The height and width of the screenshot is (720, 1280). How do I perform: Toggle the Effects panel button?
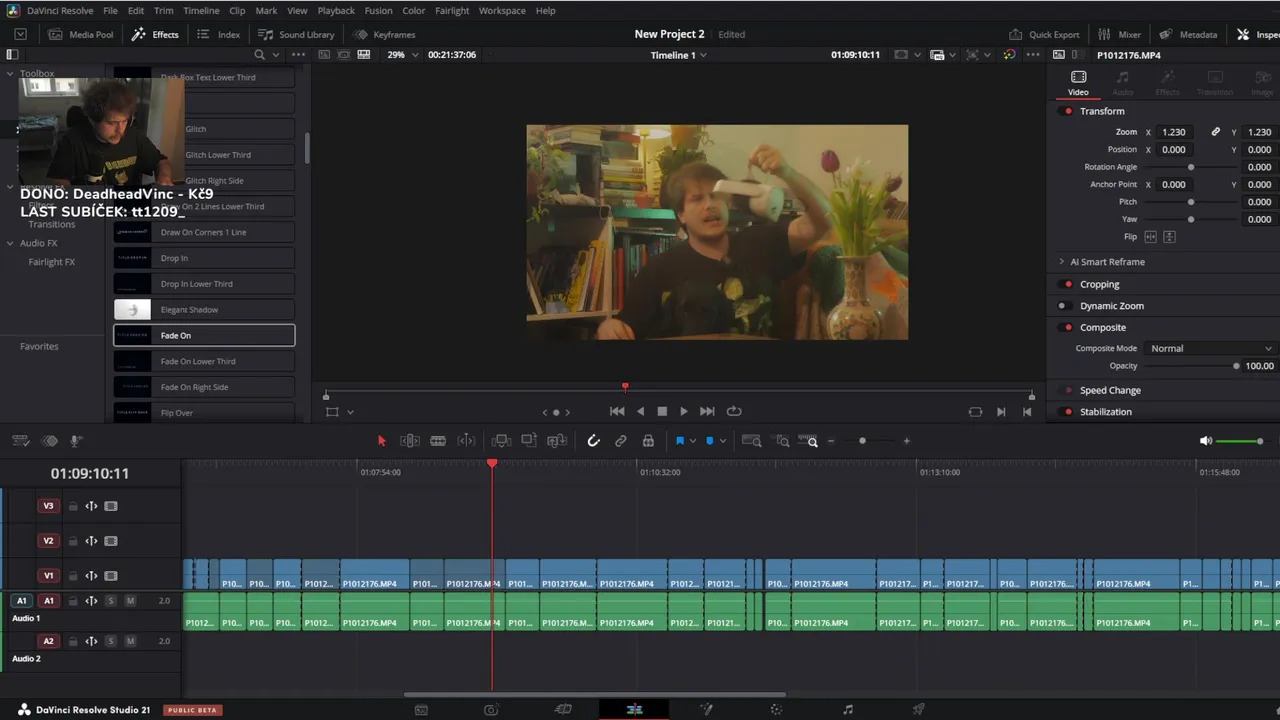(155, 34)
